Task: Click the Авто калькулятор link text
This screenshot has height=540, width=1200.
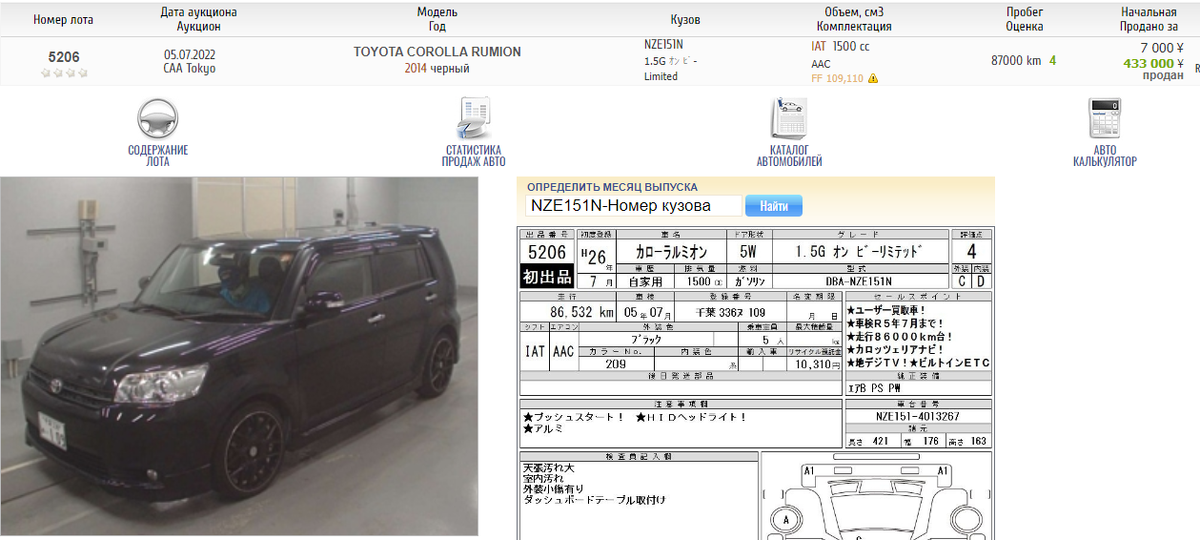Action: (x=1104, y=156)
